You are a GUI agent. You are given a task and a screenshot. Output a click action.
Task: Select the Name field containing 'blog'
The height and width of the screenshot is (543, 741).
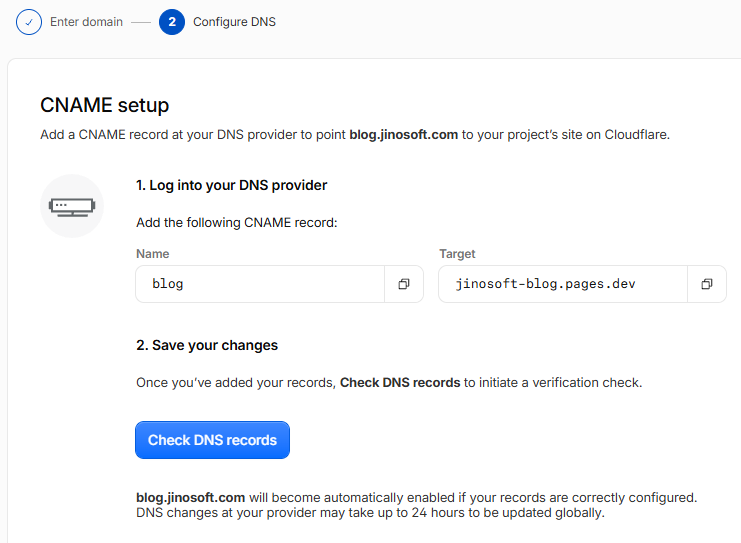tap(260, 284)
